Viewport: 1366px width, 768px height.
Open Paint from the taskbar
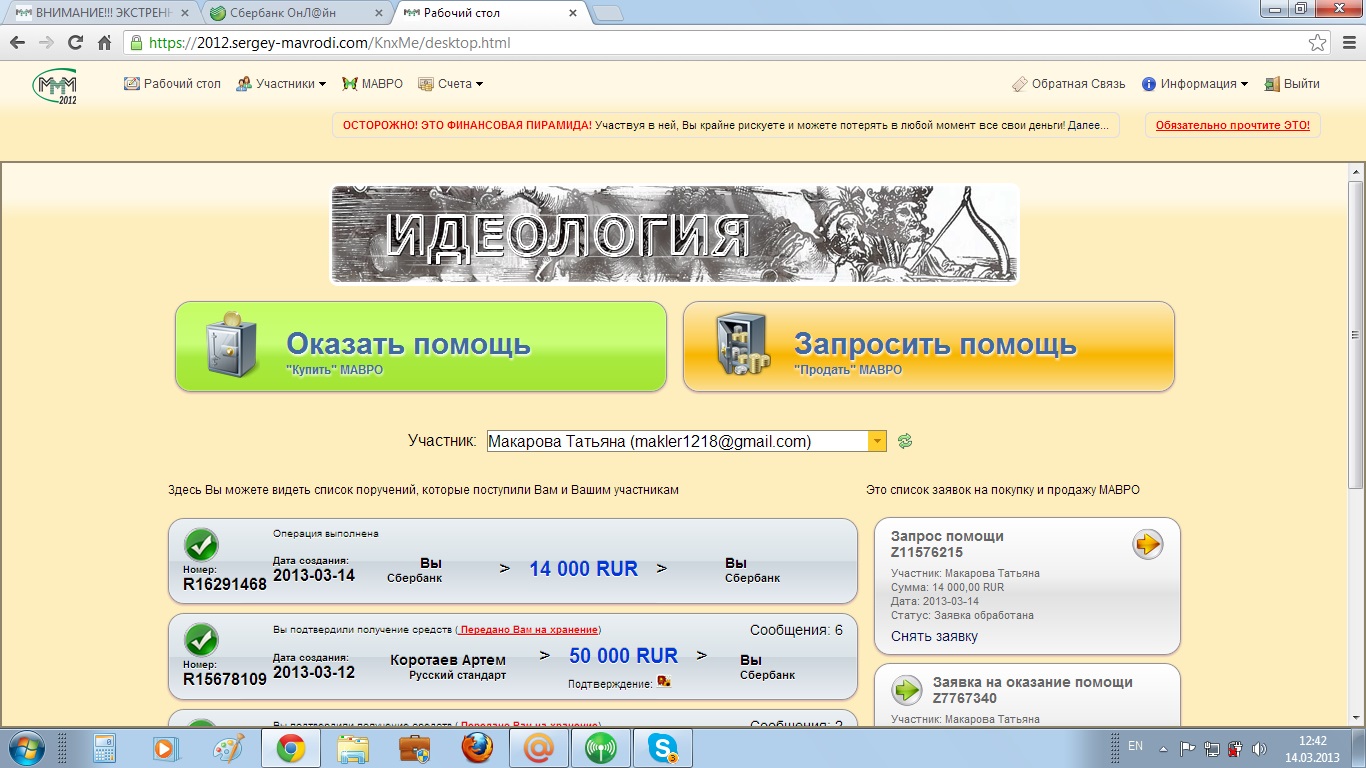coord(229,748)
